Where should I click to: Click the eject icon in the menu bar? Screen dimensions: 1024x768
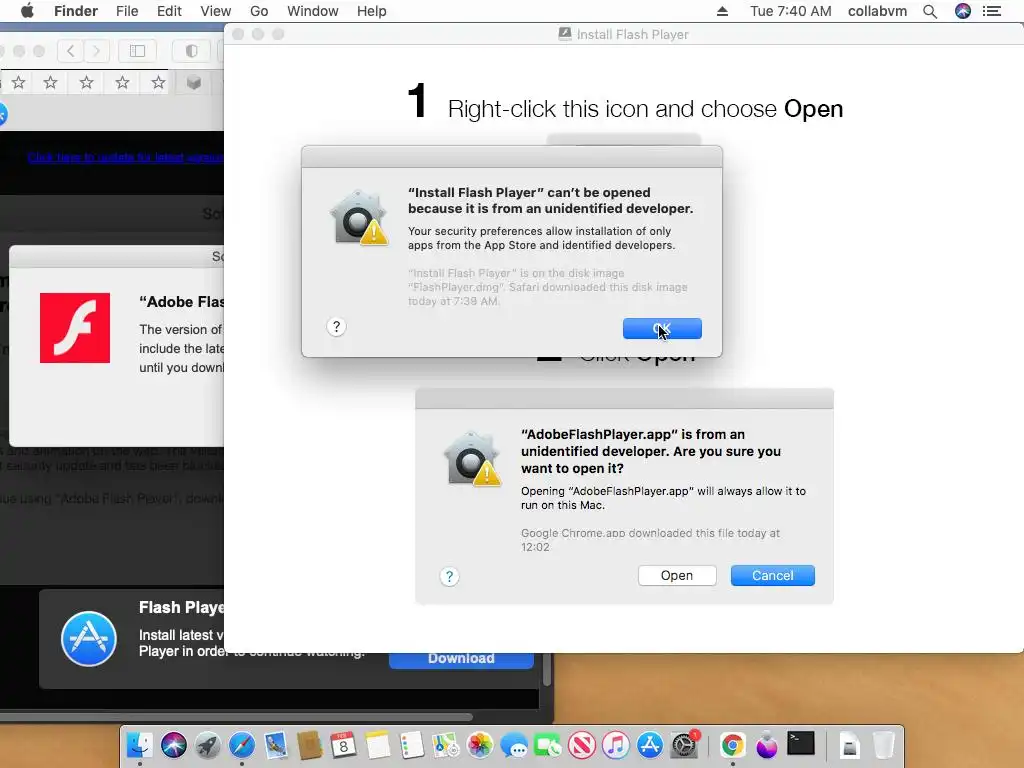pos(722,11)
